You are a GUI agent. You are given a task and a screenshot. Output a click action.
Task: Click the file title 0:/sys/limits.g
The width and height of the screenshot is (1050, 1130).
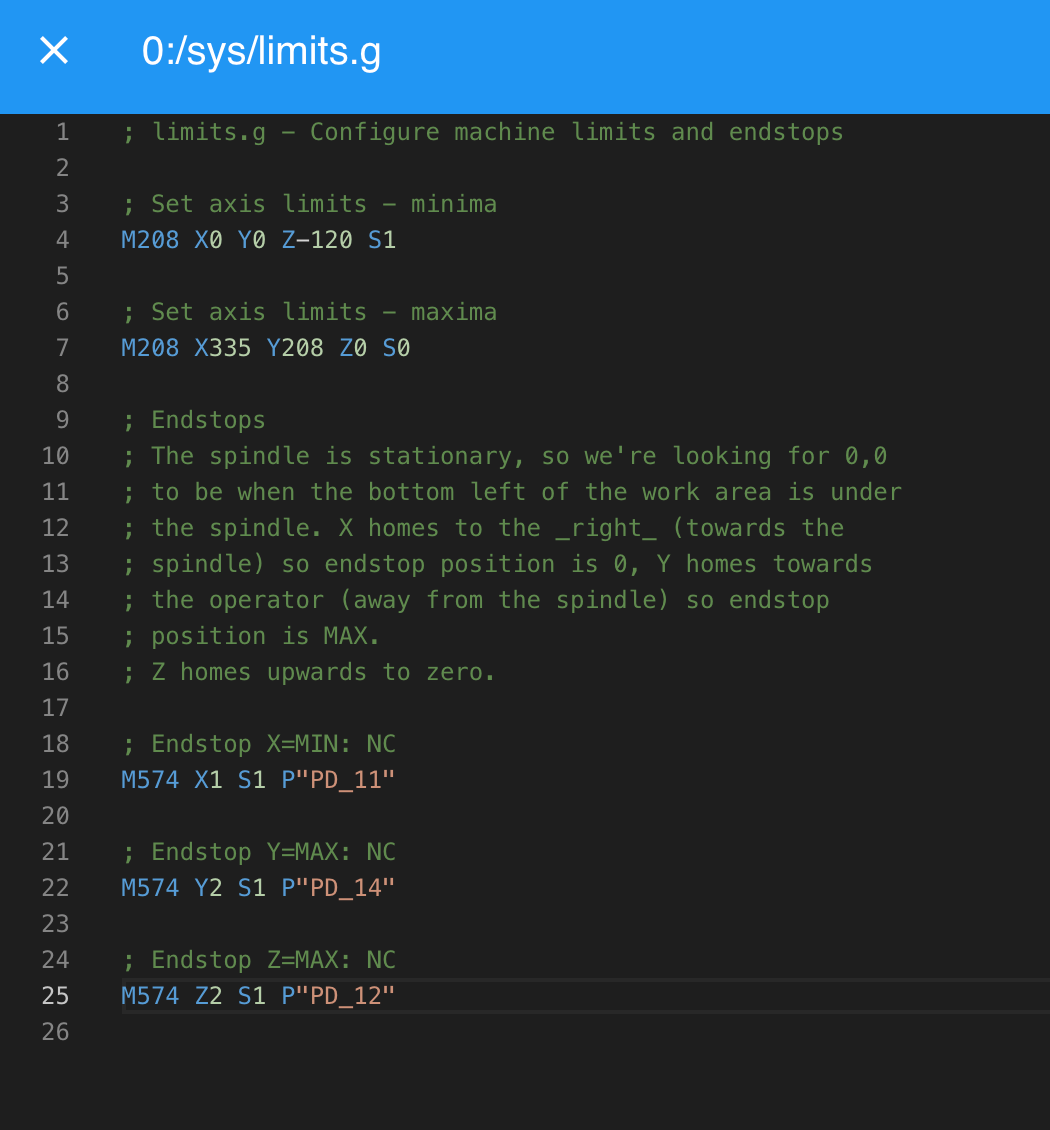point(262,52)
